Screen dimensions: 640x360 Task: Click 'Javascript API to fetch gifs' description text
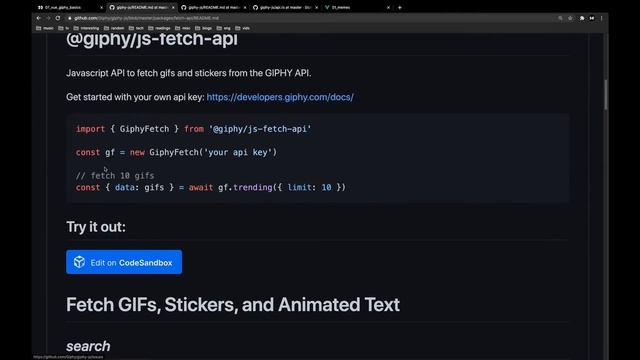[x=189, y=73]
